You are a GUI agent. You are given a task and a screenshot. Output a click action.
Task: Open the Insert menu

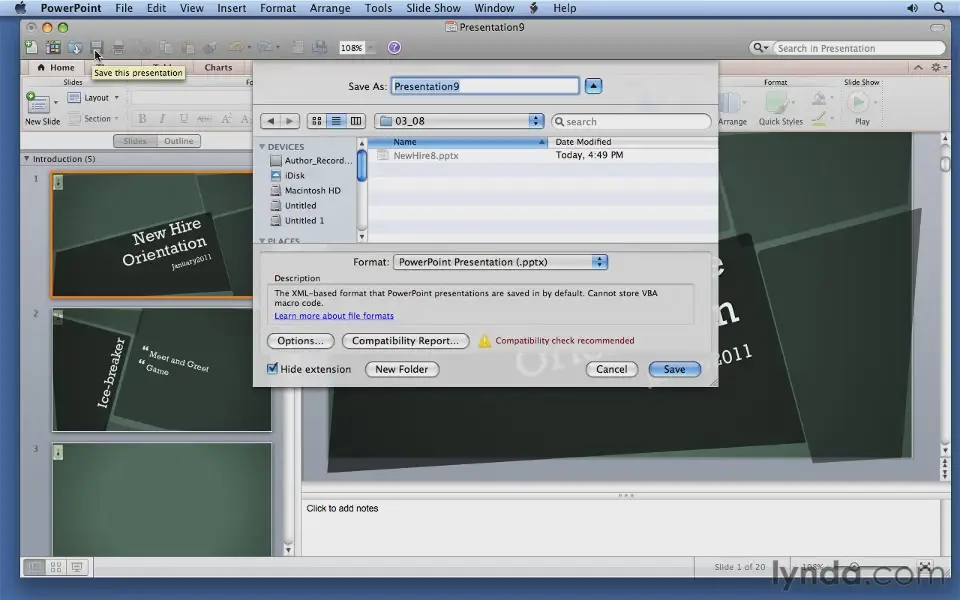pos(231,8)
